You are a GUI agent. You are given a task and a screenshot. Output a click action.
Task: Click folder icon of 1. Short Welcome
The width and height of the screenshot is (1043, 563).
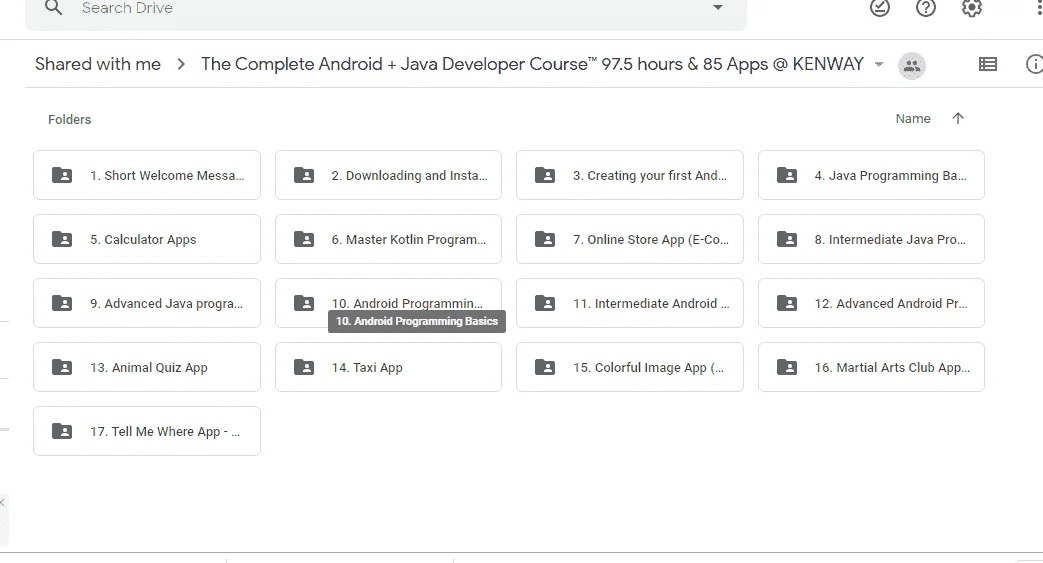(62, 175)
